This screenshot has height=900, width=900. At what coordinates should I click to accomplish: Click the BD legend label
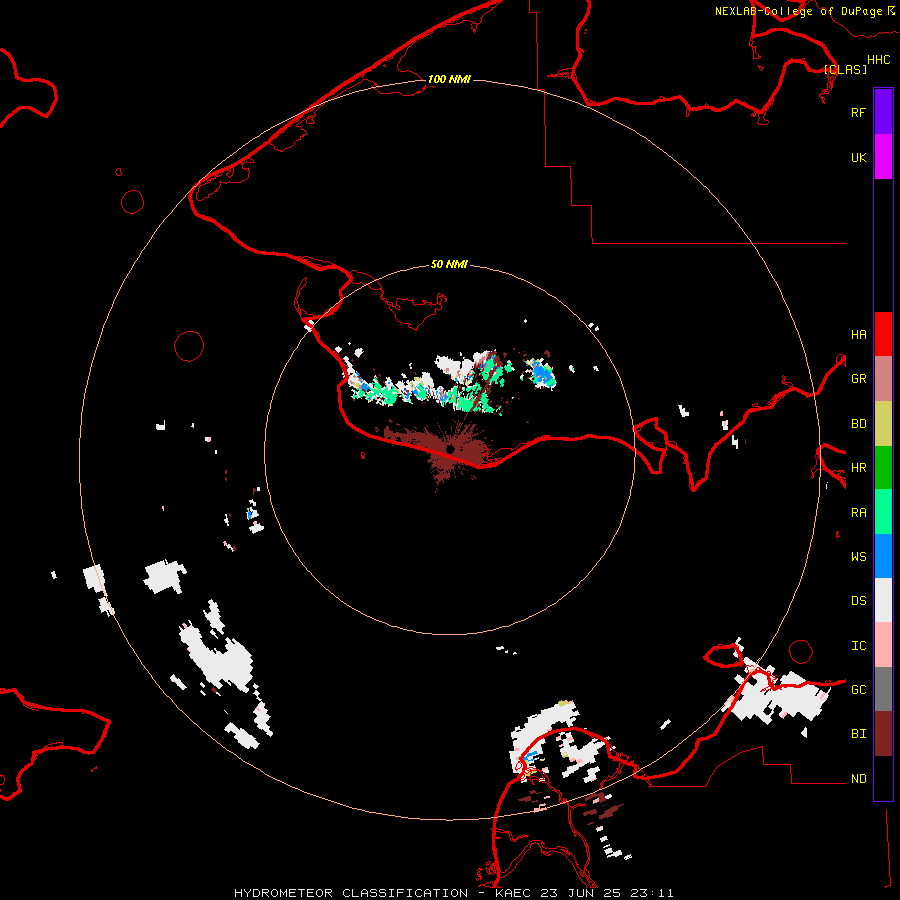(858, 424)
